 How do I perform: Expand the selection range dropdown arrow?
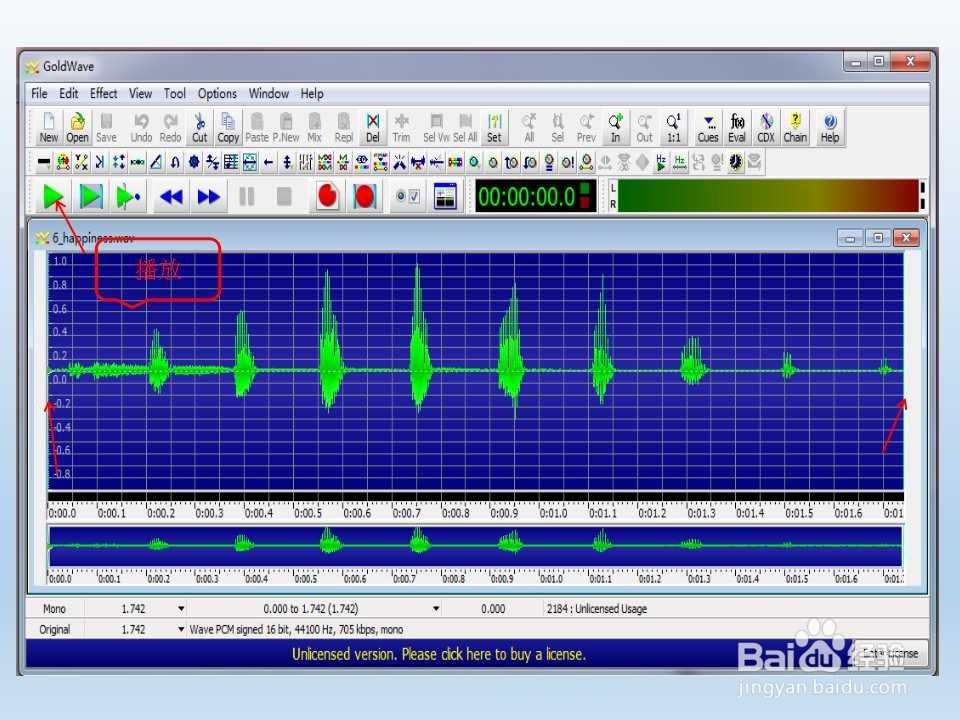436,609
